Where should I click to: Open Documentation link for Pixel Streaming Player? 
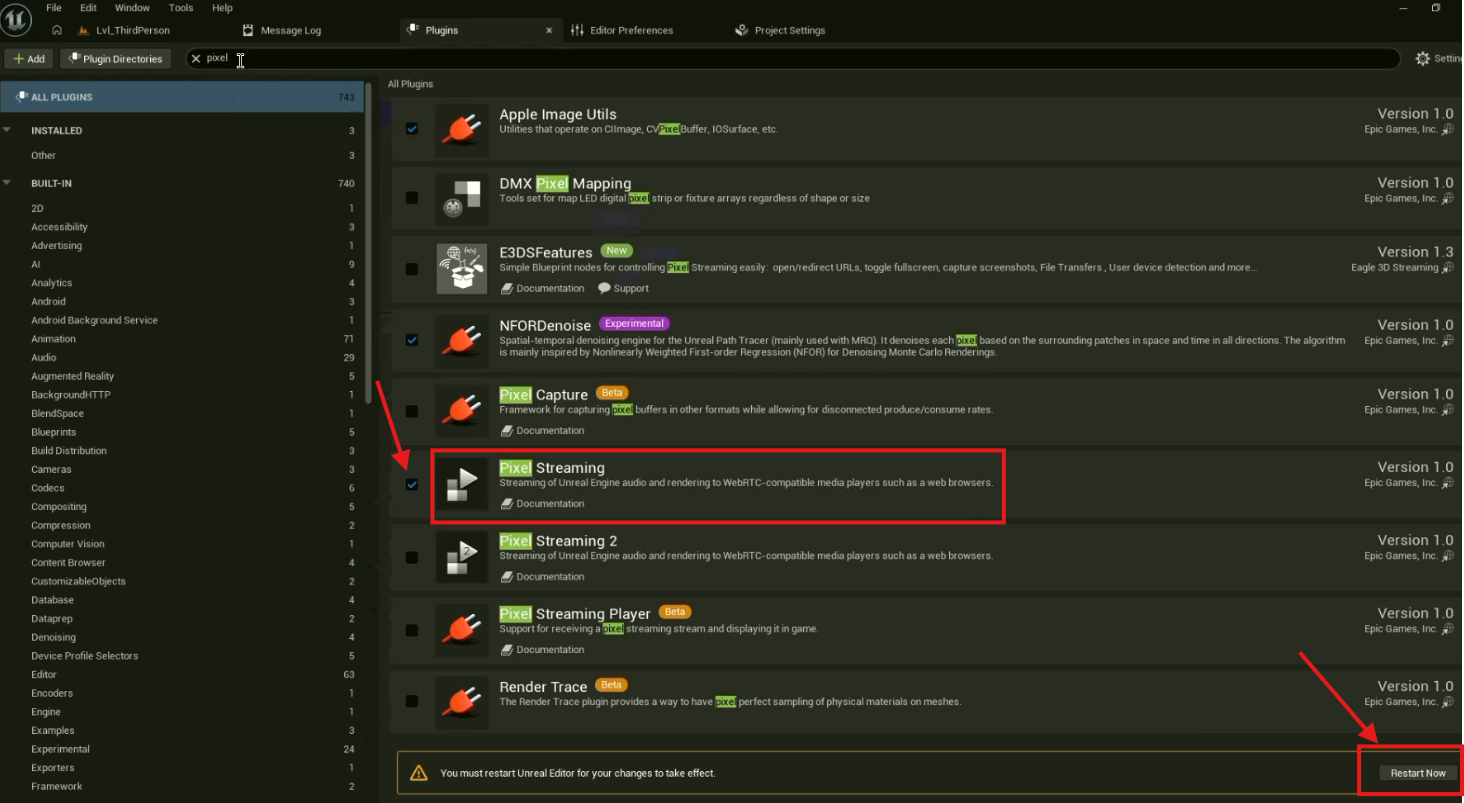click(x=543, y=649)
